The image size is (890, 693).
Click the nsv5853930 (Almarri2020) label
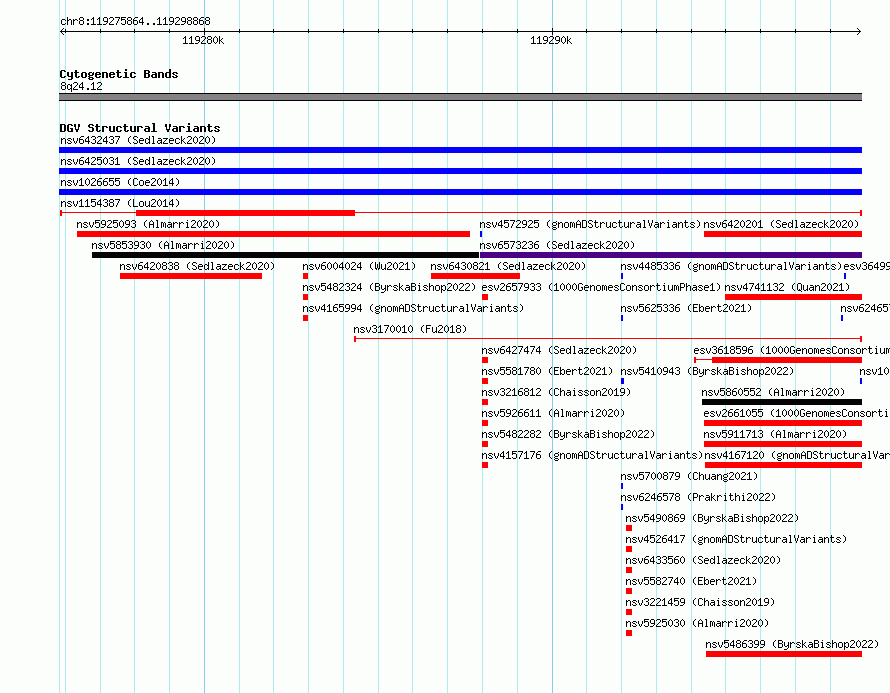click(163, 245)
